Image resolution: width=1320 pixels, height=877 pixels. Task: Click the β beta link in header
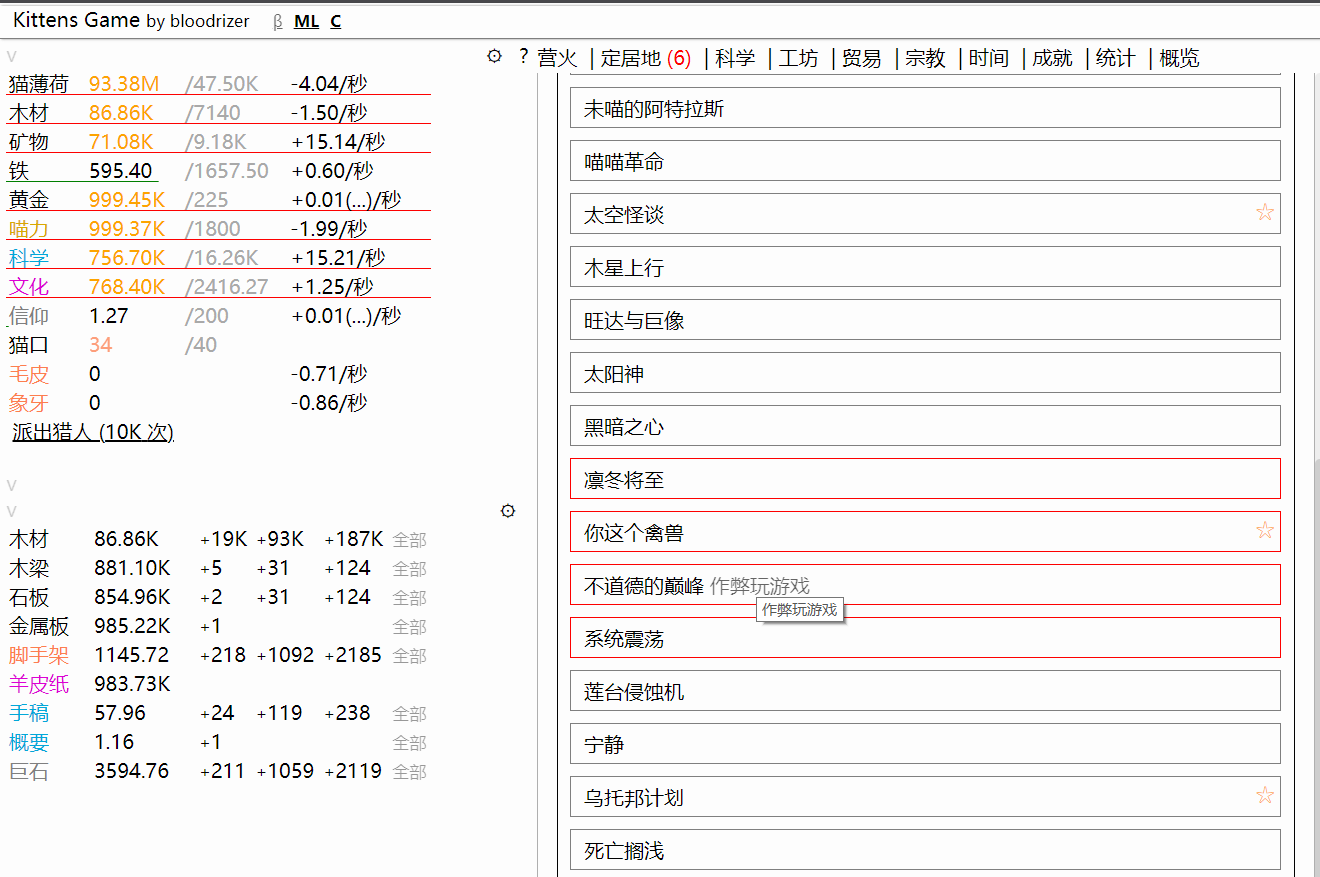[x=278, y=21]
